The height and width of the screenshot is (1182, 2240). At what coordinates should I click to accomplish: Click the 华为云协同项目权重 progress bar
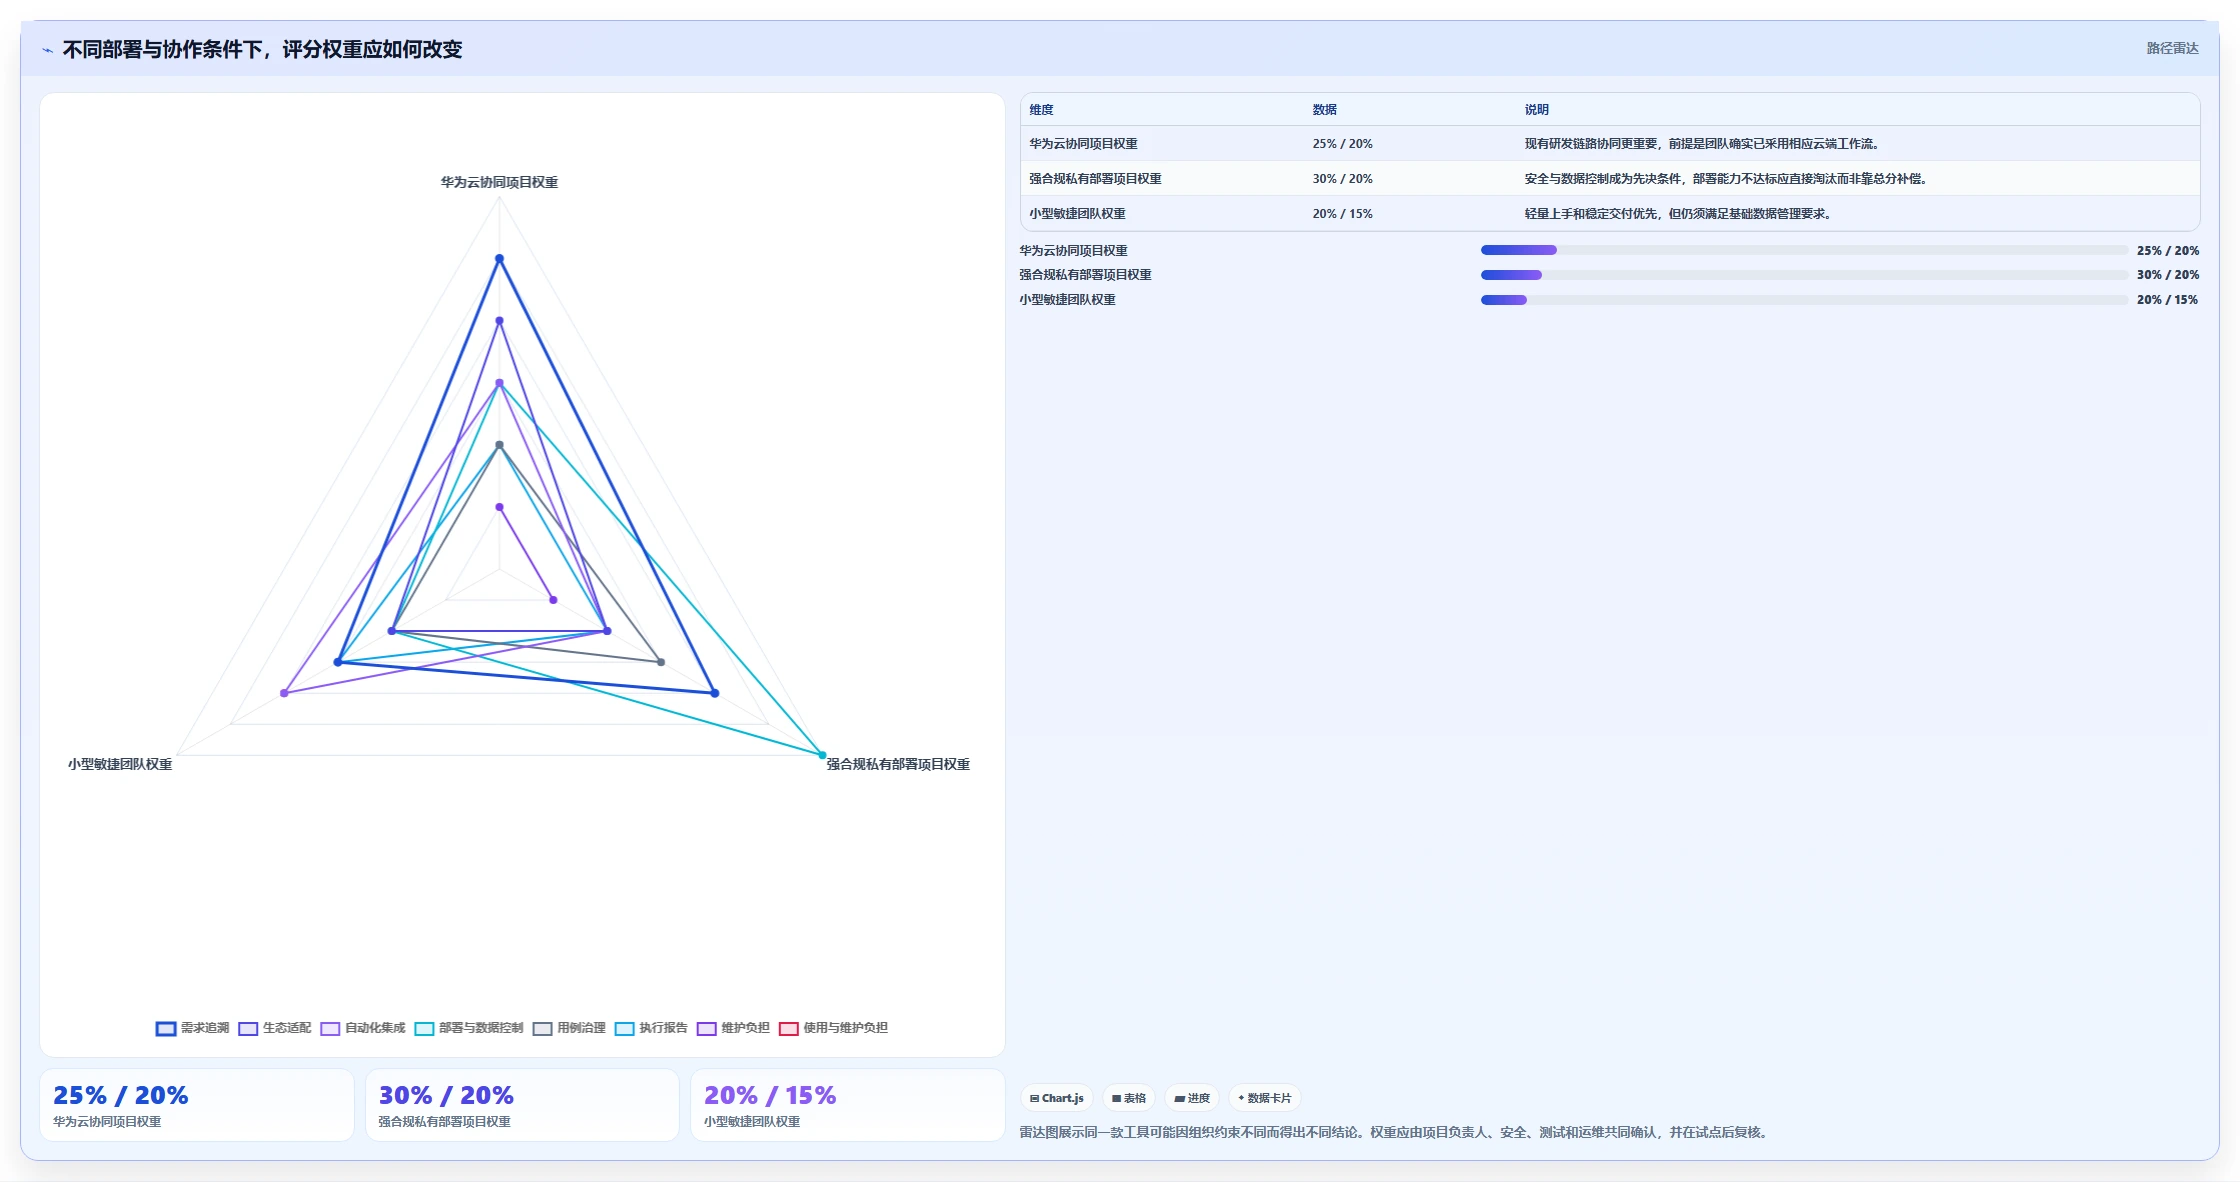click(1804, 250)
